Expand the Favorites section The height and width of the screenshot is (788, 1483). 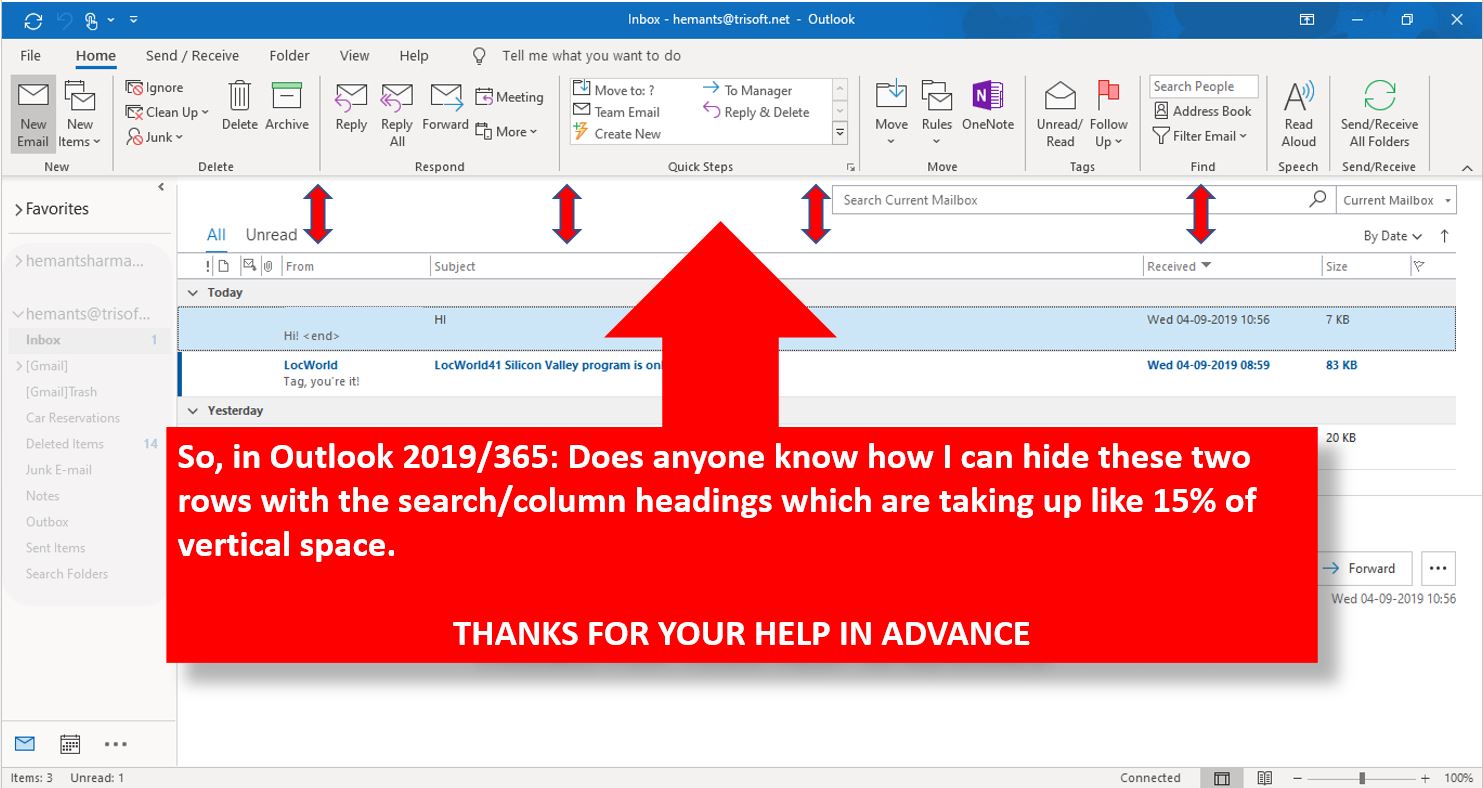(17, 209)
